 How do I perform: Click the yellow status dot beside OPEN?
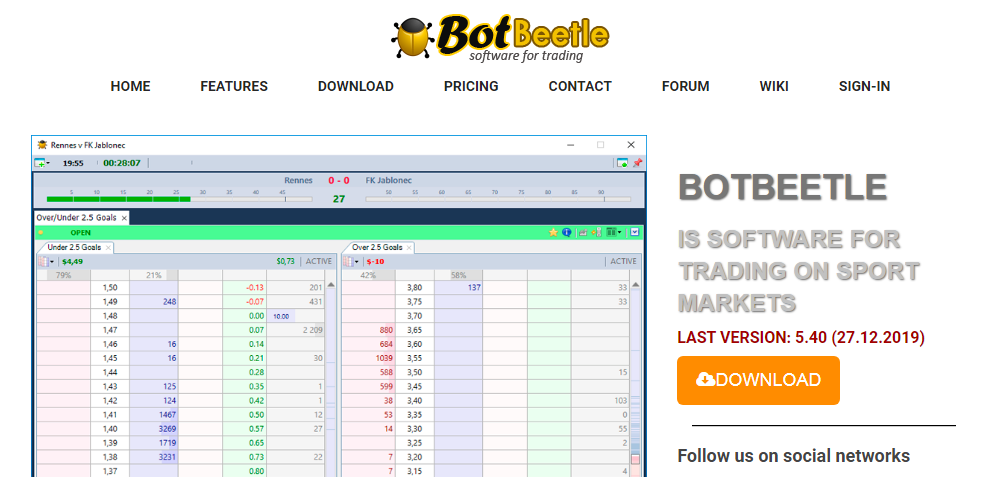[x=41, y=233]
